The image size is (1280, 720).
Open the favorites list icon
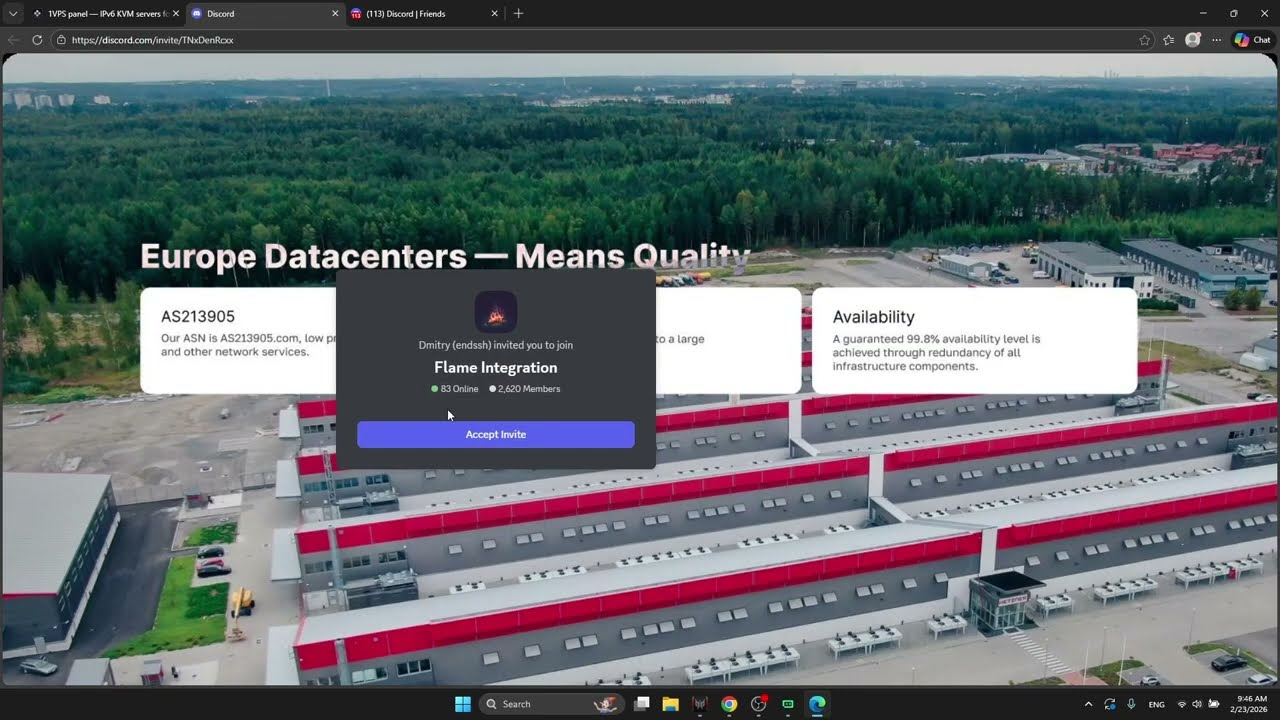pos(1168,40)
